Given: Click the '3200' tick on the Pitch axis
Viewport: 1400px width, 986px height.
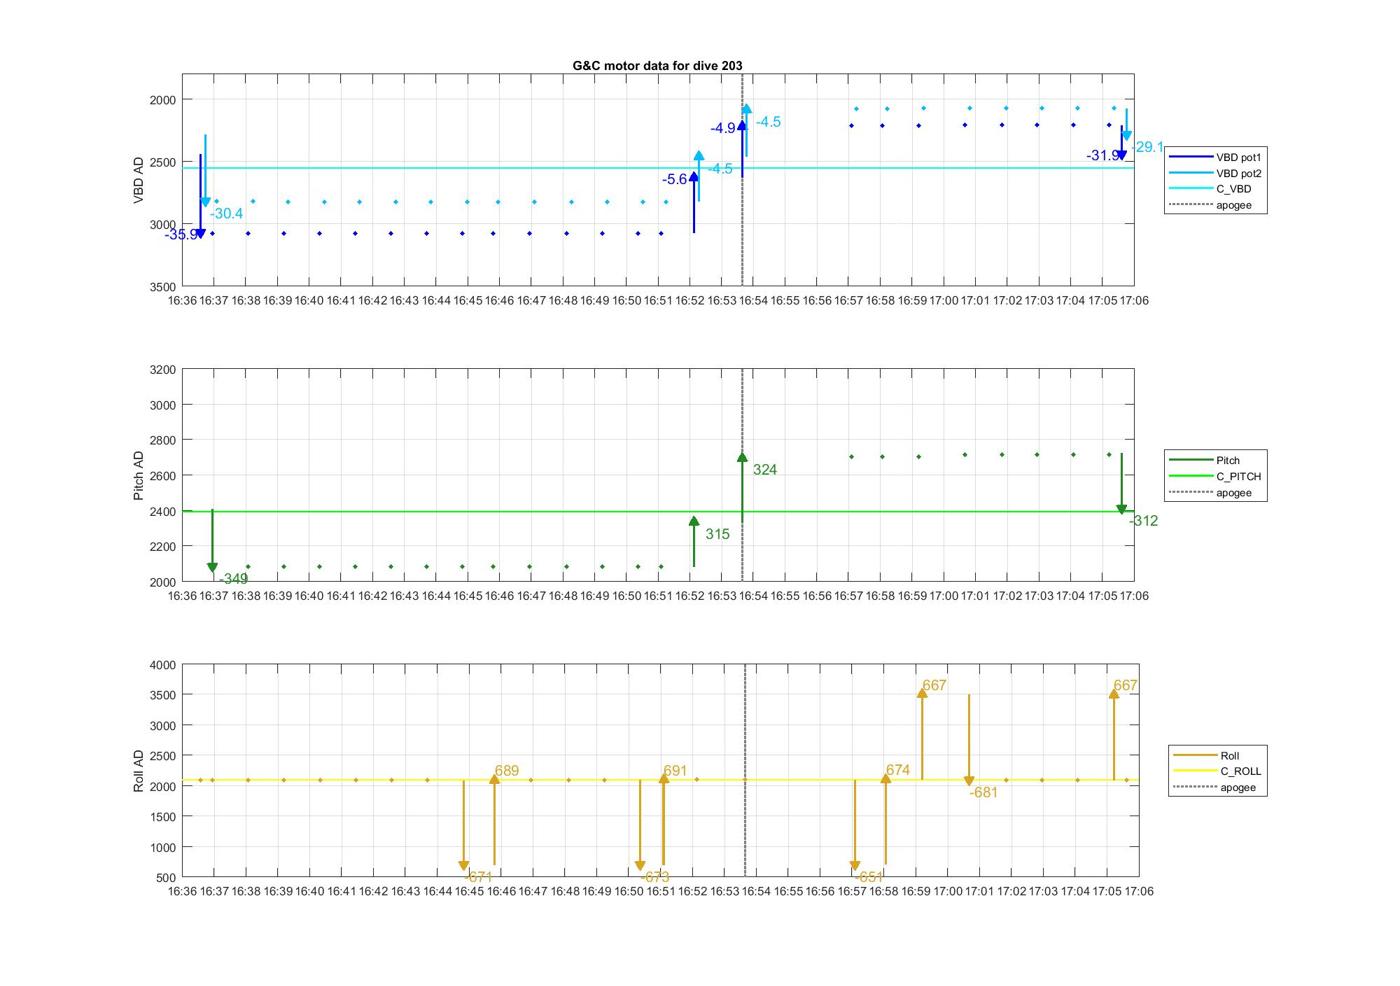Looking at the screenshot, I should [162, 370].
